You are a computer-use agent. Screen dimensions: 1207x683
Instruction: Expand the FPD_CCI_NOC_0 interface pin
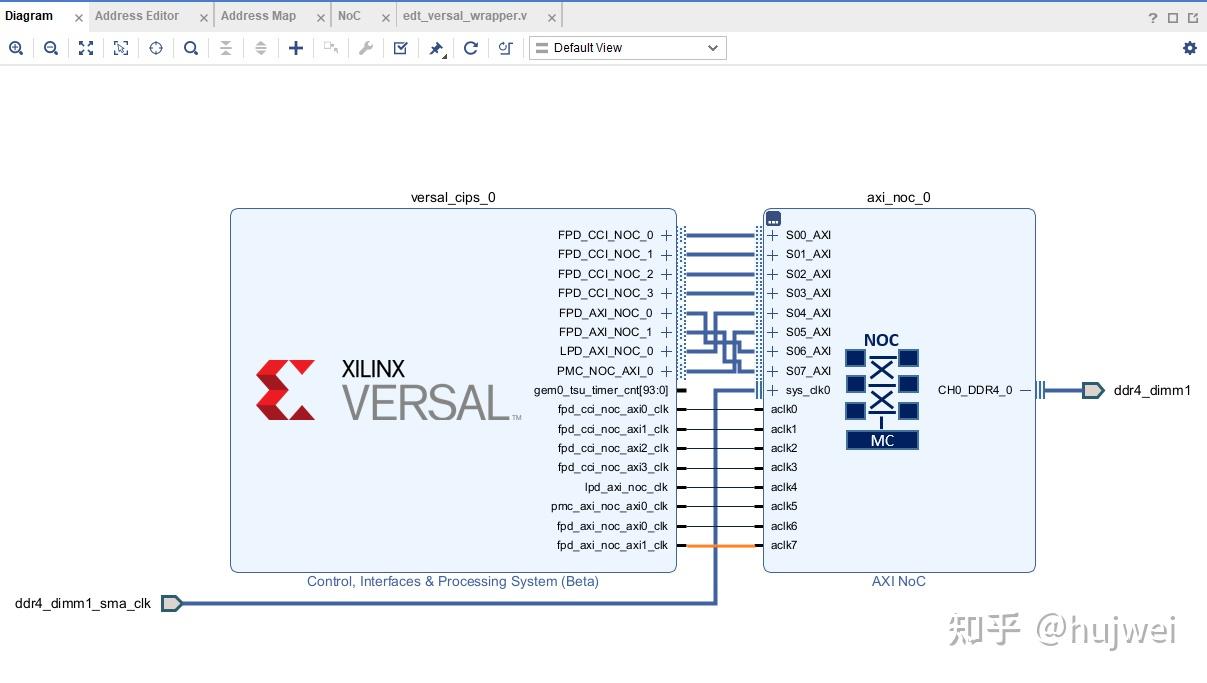[x=665, y=234]
